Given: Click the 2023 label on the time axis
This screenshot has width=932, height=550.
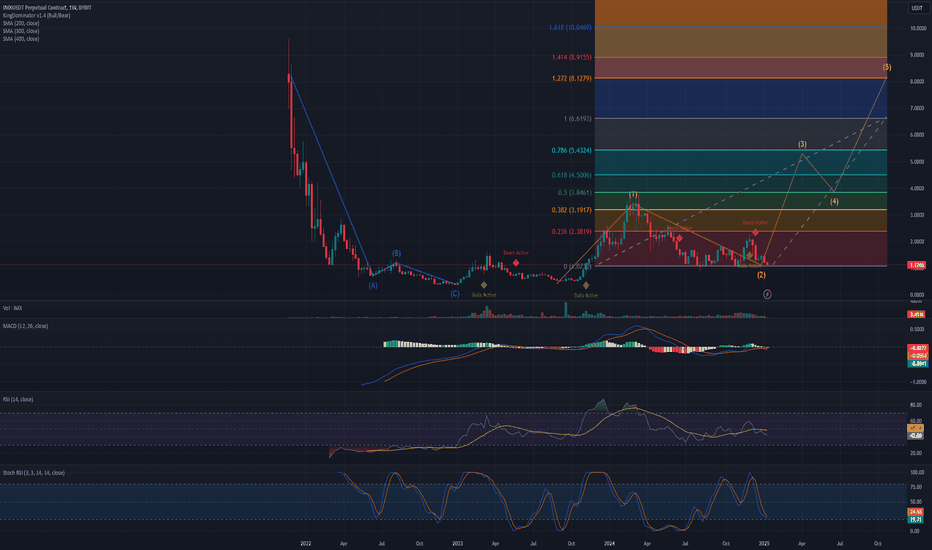Looking at the screenshot, I should pos(457,543).
